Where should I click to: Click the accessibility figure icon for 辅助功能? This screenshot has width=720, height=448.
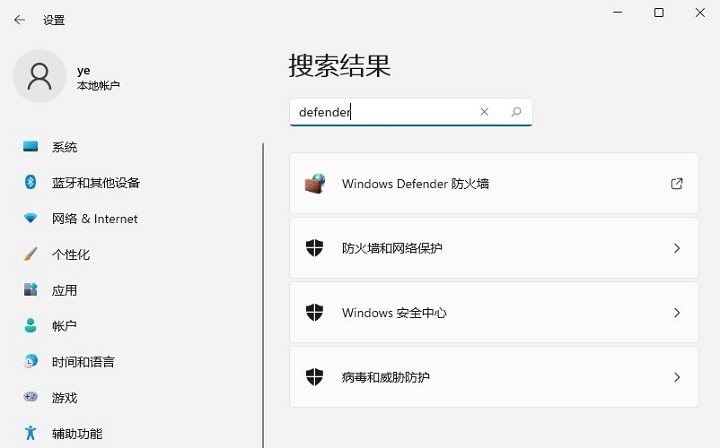point(31,433)
